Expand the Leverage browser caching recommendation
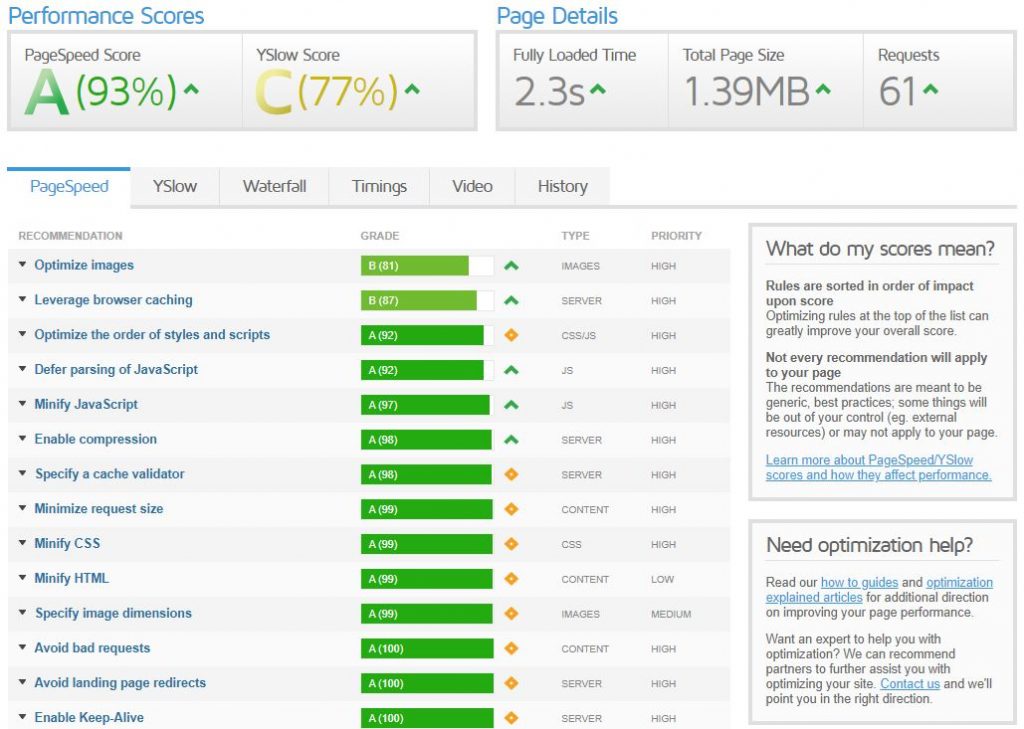The height and width of the screenshot is (729, 1024). [113, 300]
